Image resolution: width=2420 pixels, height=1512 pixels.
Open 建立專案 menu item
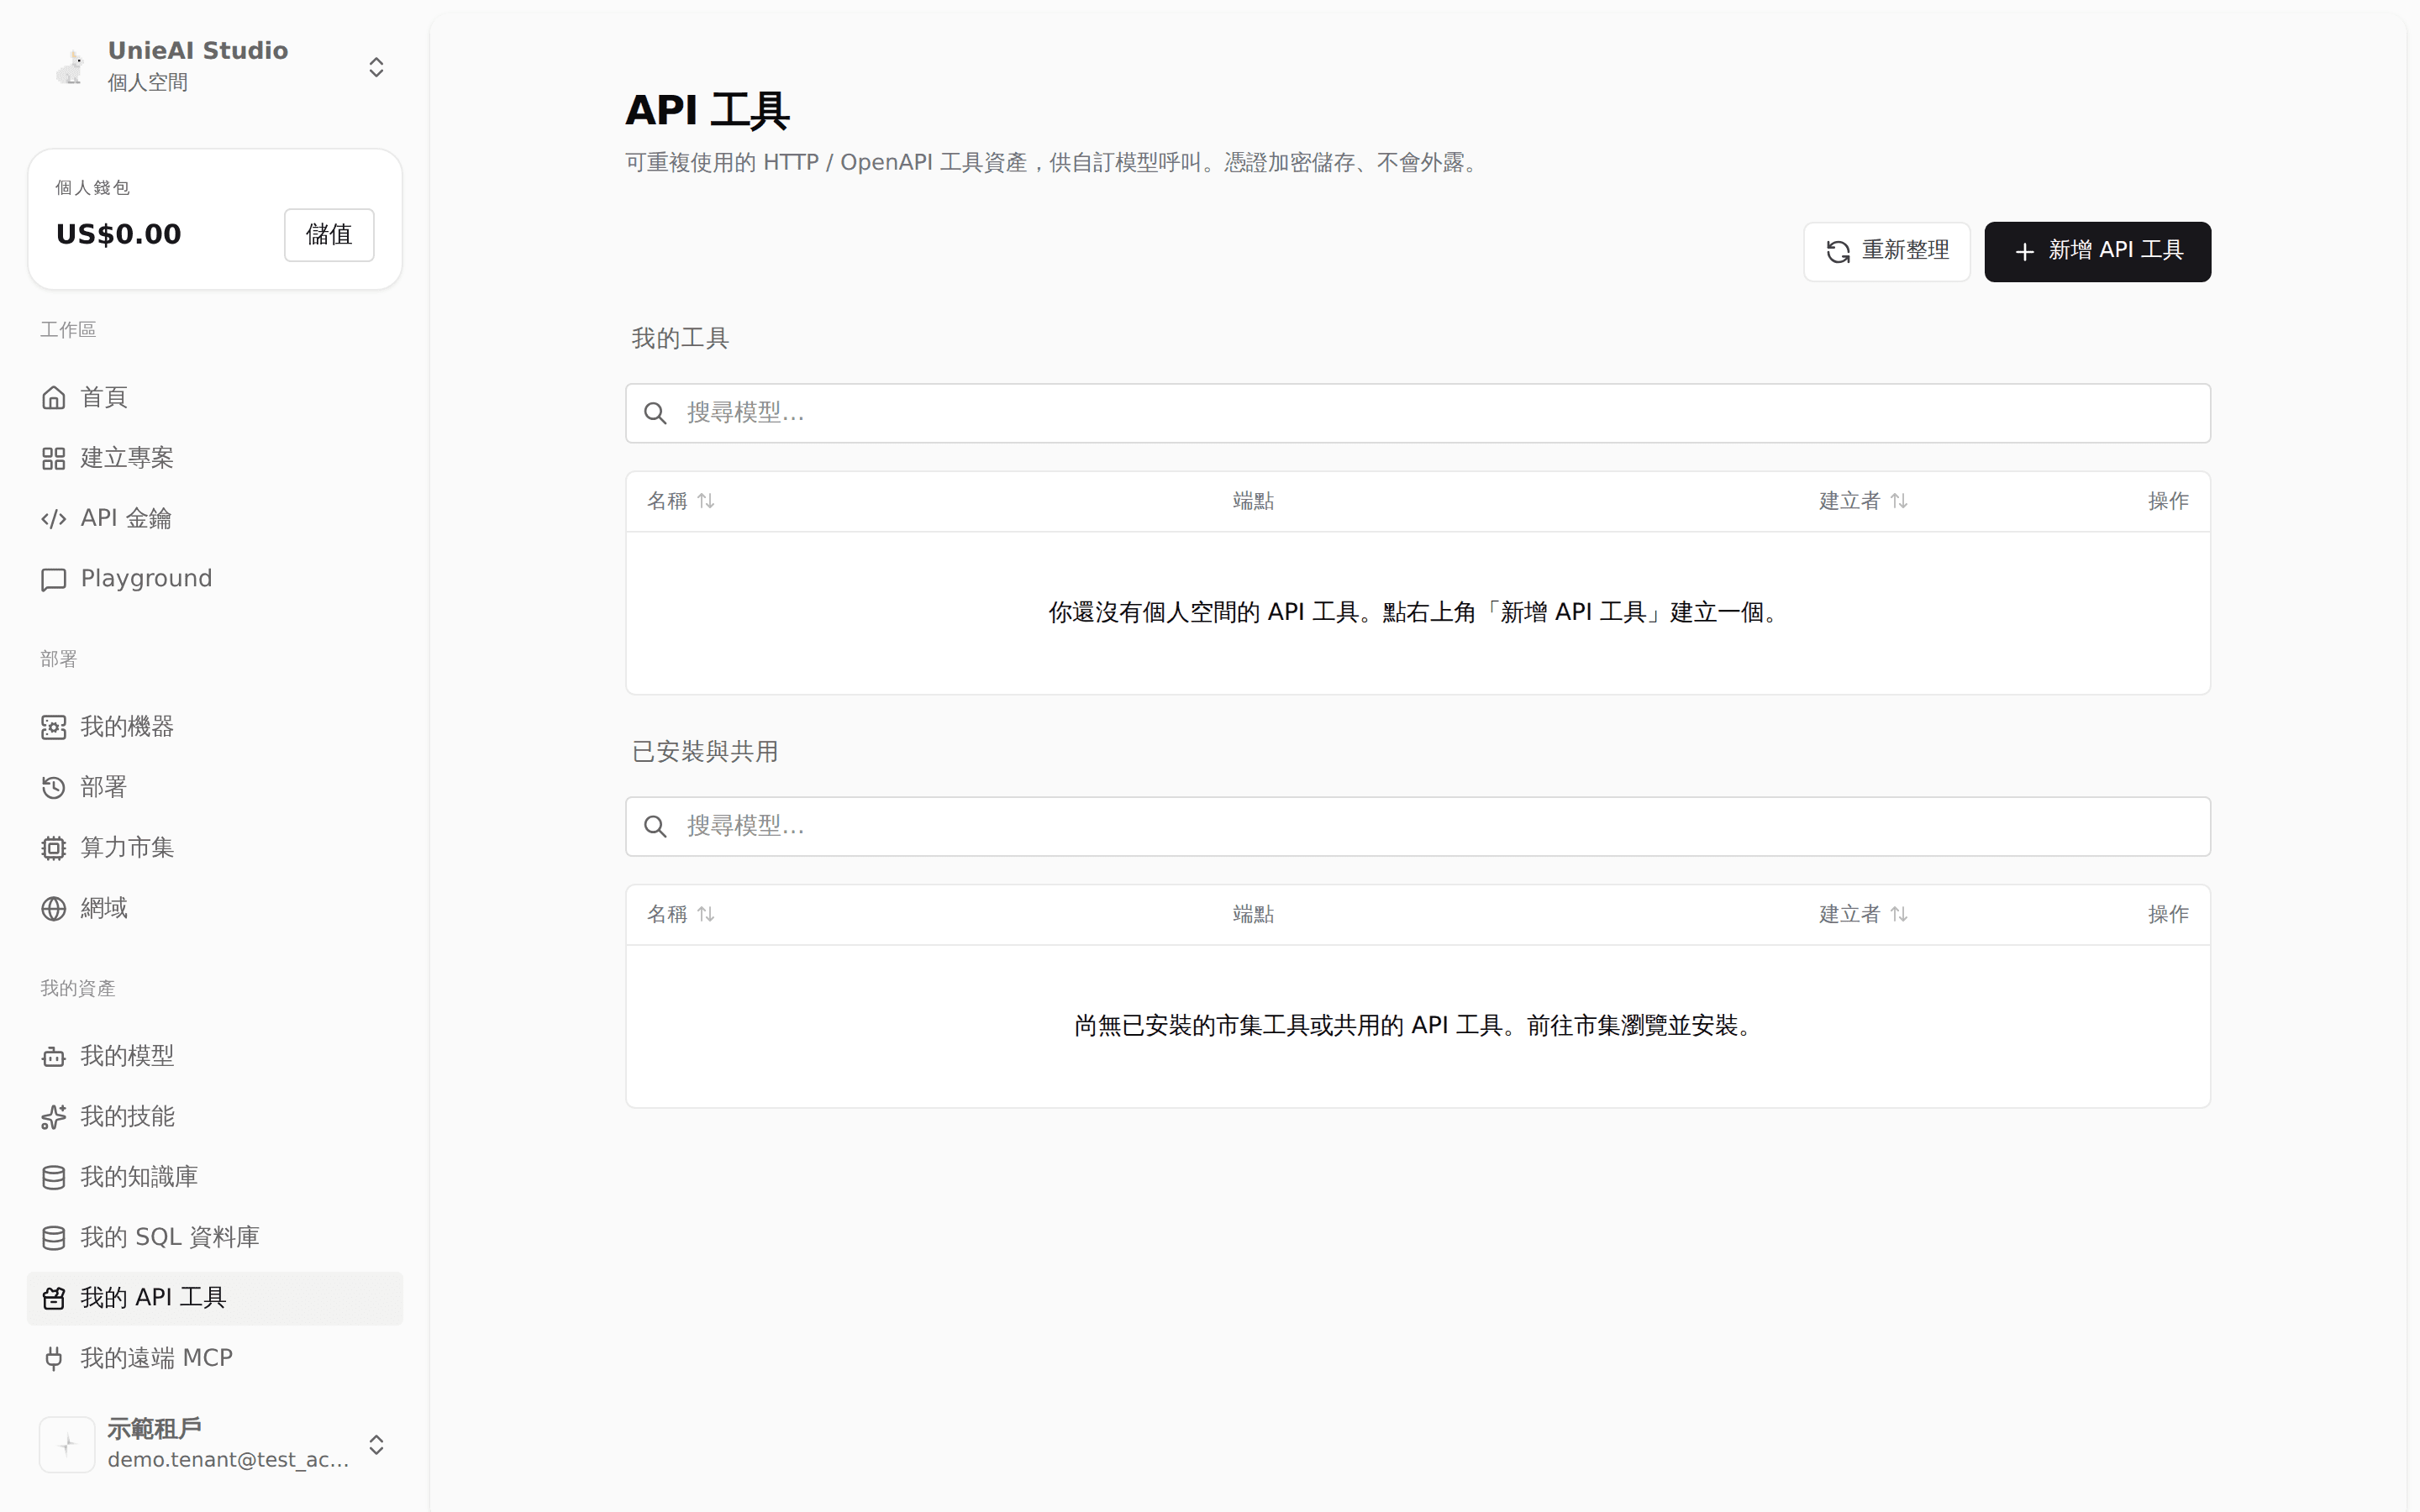click(215, 458)
